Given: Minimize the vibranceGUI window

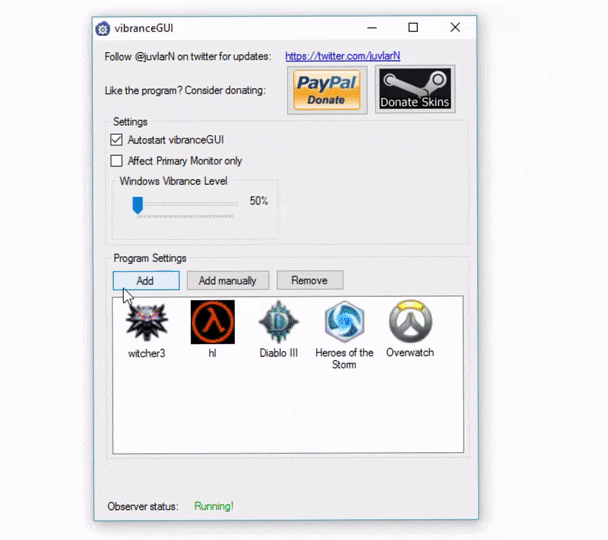Looking at the screenshot, I should coord(372,28).
